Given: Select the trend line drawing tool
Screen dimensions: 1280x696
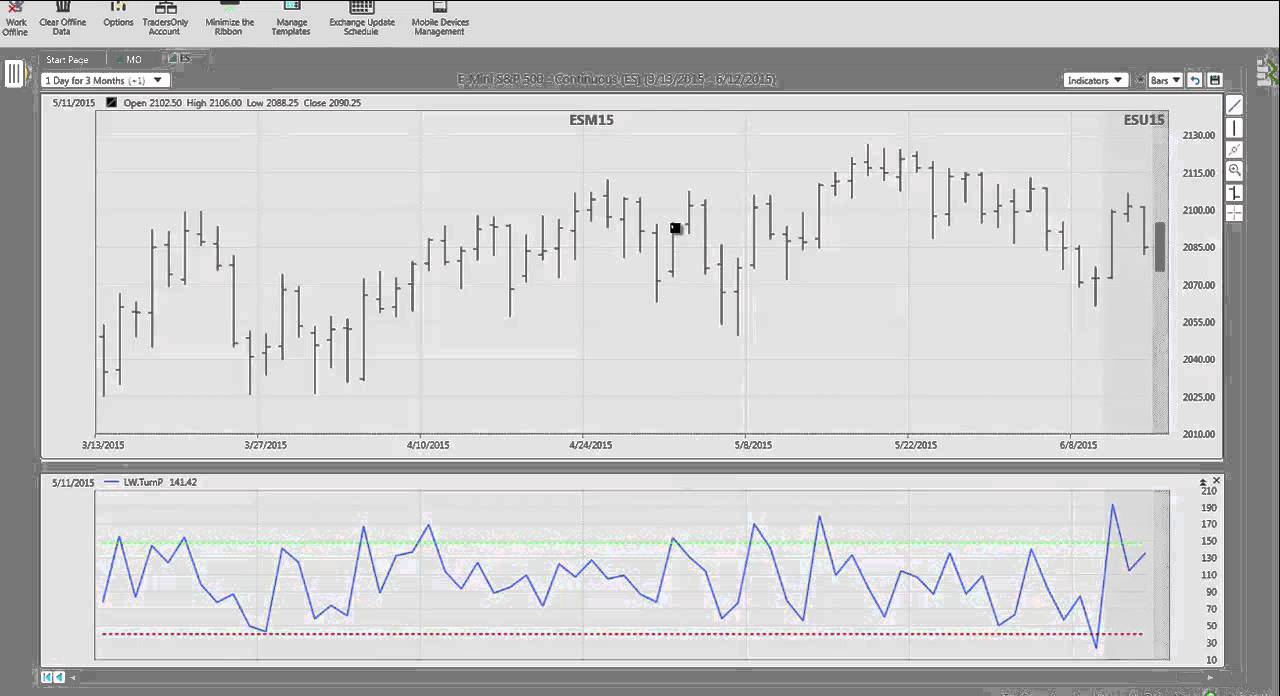Looking at the screenshot, I should coord(1235,106).
